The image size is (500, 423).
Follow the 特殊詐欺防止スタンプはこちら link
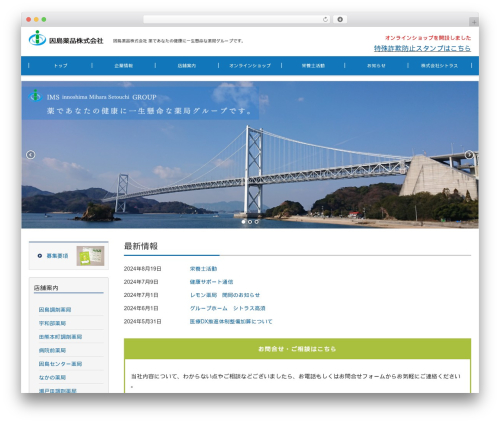coord(422,48)
